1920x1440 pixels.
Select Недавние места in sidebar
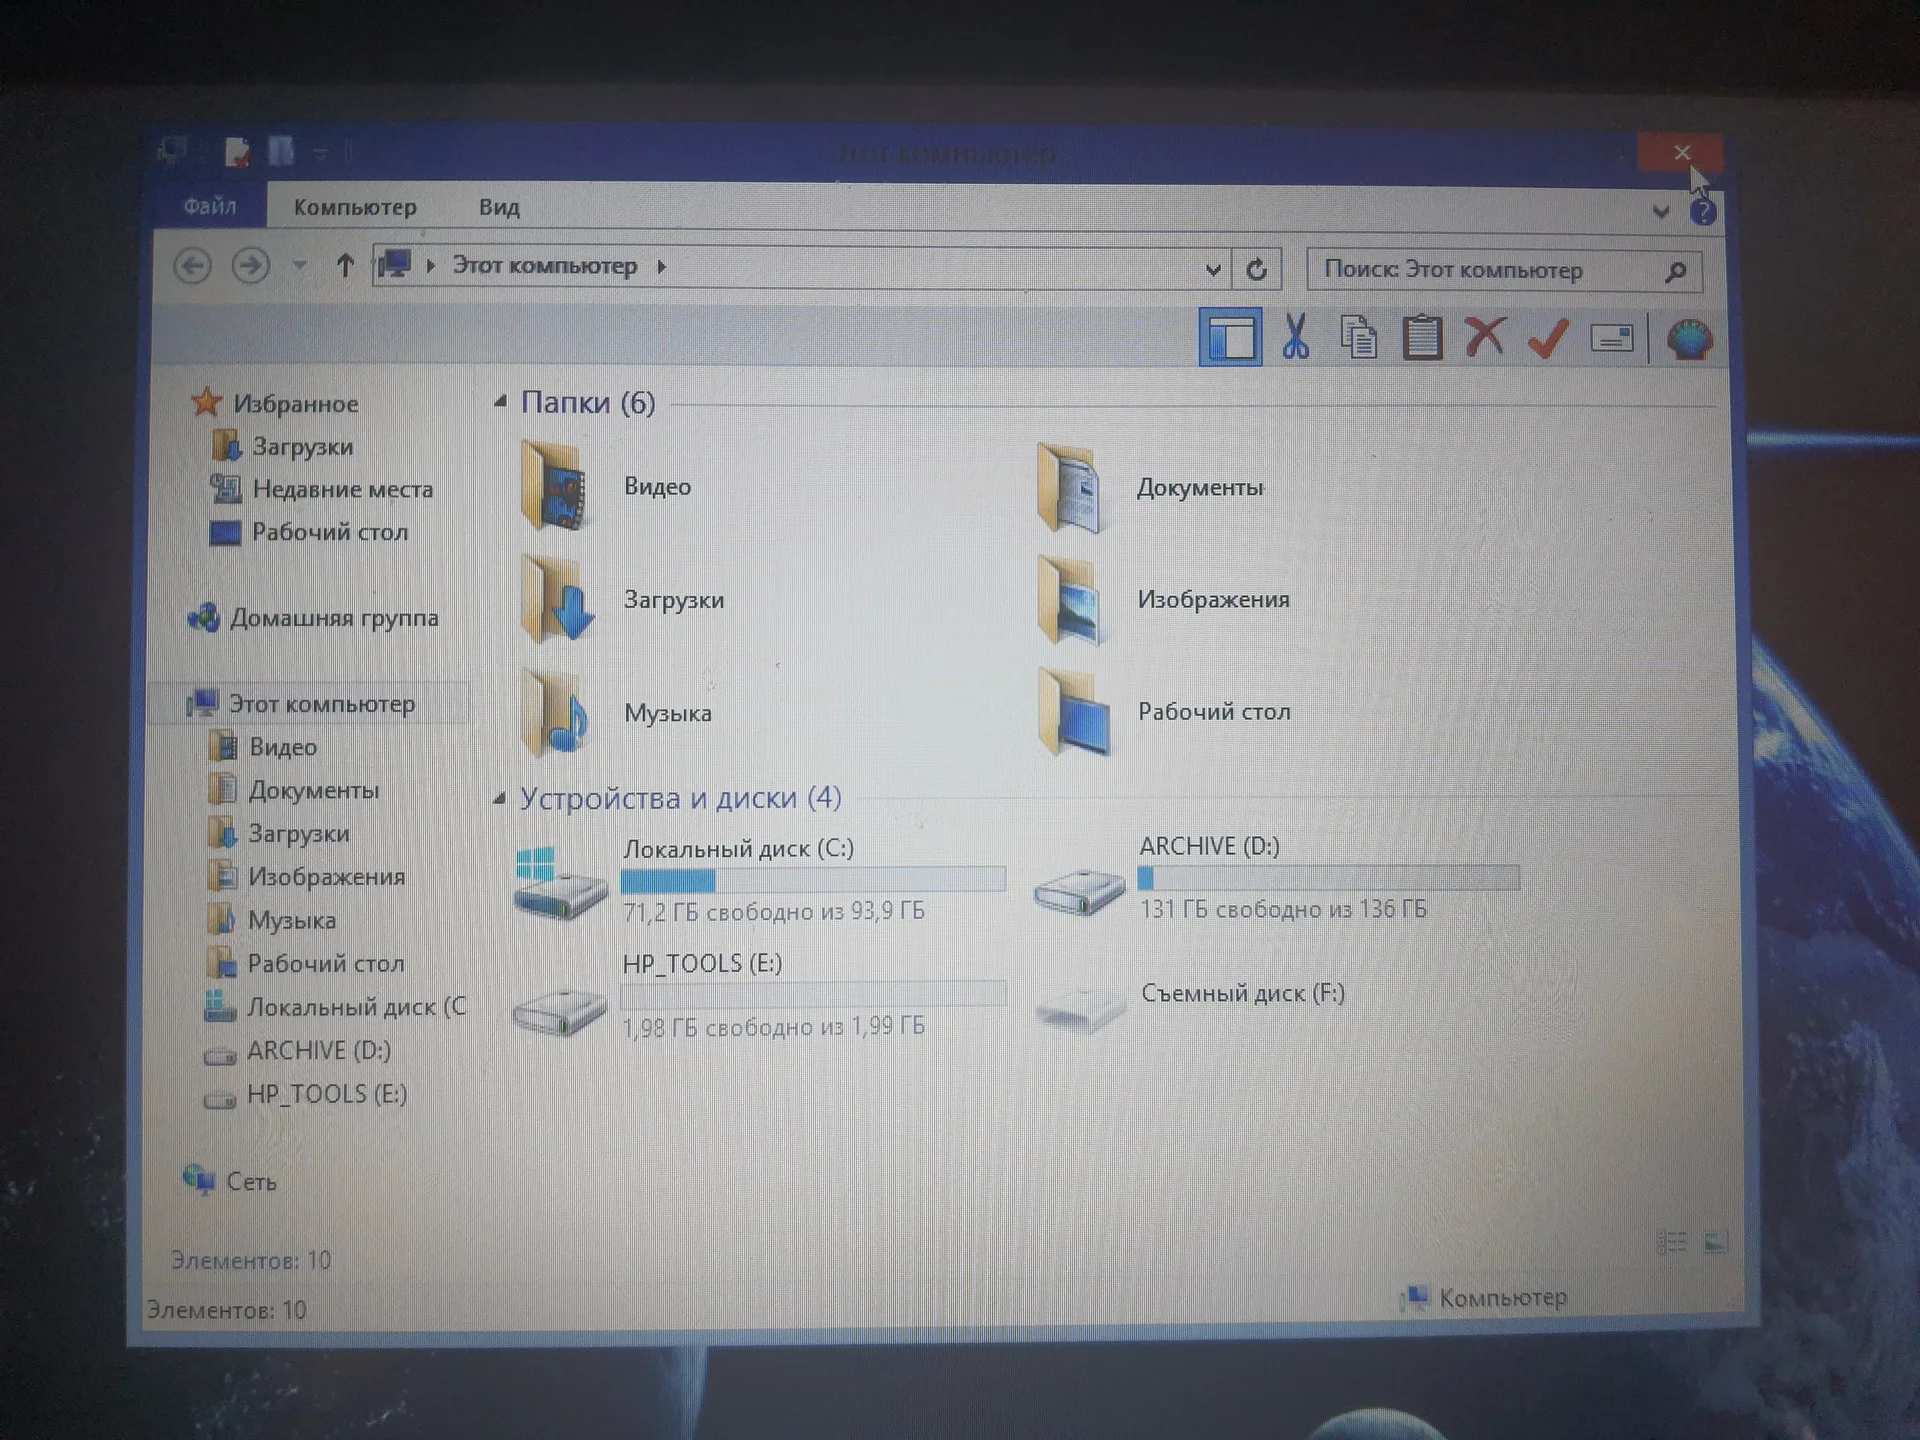click(x=322, y=490)
